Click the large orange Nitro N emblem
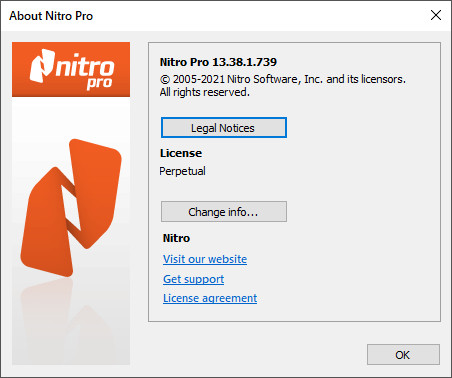Image resolution: width=452 pixels, height=378 pixels. [71, 207]
